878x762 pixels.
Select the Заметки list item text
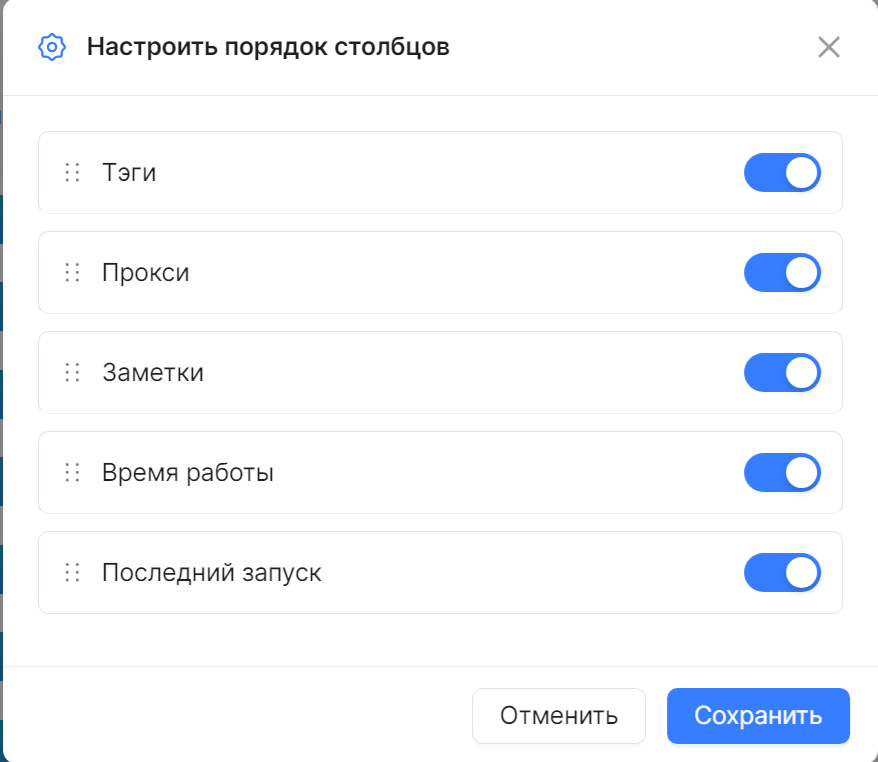point(153,372)
